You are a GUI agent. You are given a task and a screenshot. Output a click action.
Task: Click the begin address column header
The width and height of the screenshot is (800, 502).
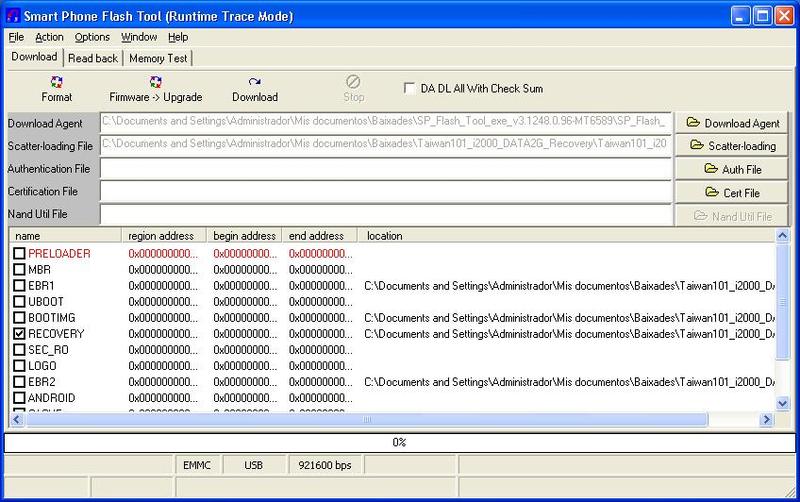pyautogui.click(x=244, y=236)
